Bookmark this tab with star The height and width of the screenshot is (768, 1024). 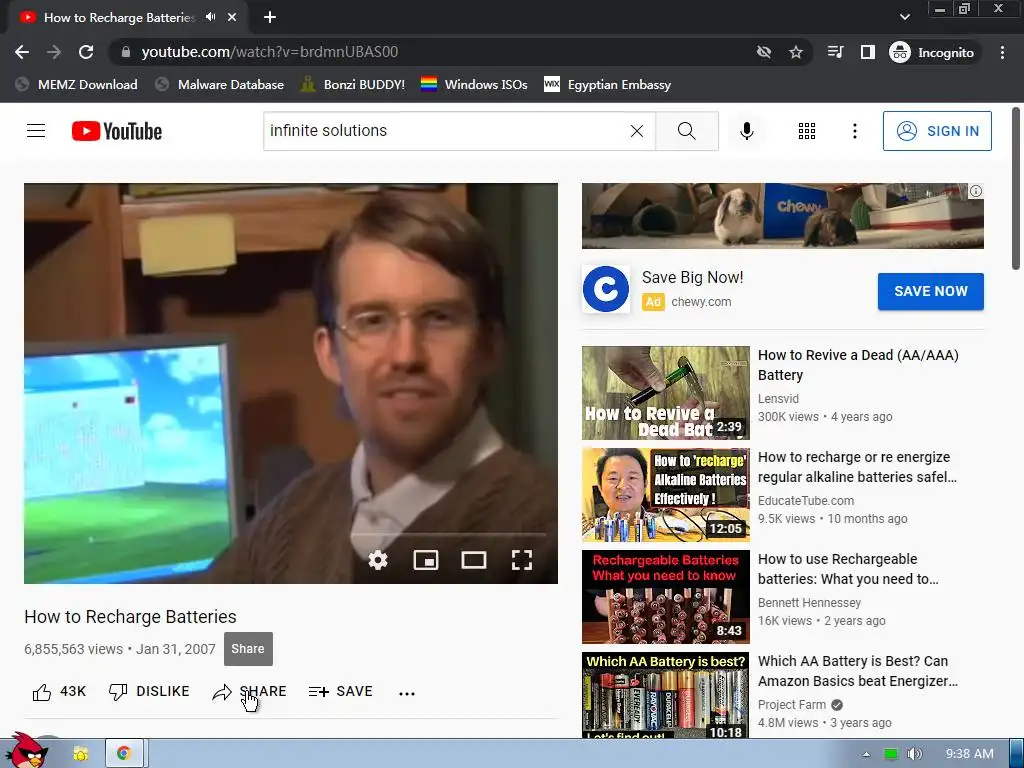pos(795,52)
